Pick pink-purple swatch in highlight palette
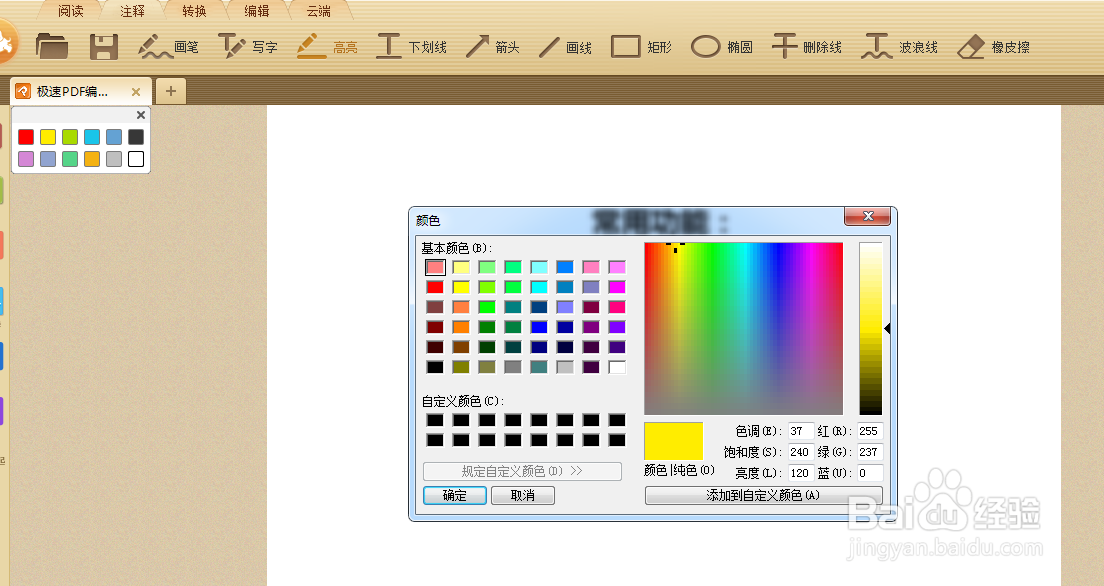This screenshot has width=1104, height=586. (x=26, y=158)
